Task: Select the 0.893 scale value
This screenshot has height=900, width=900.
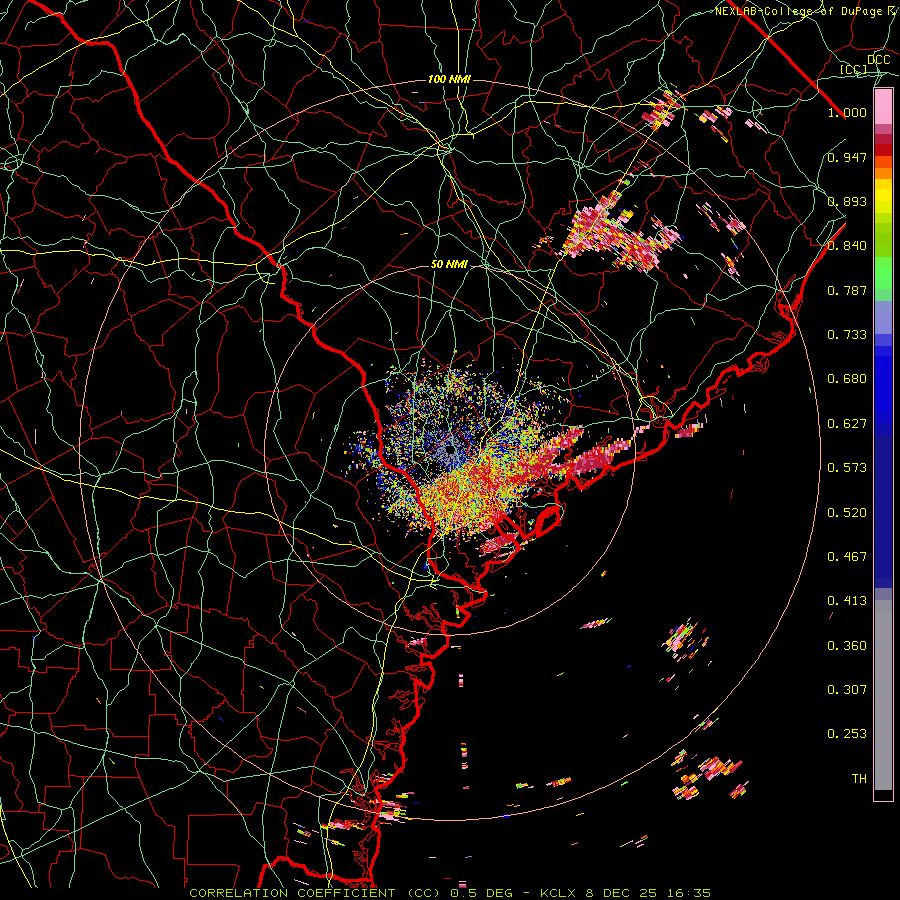Action: (847, 201)
